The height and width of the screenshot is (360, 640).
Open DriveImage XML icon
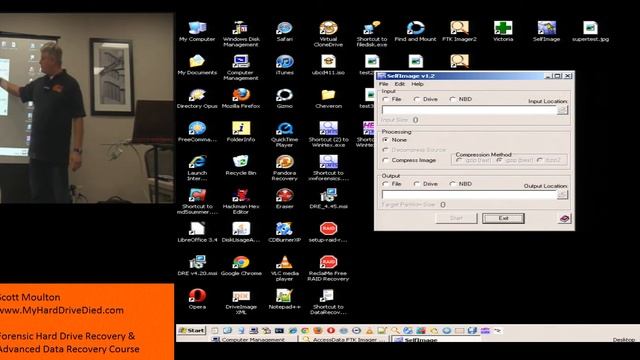pyautogui.click(x=241, y=302)
